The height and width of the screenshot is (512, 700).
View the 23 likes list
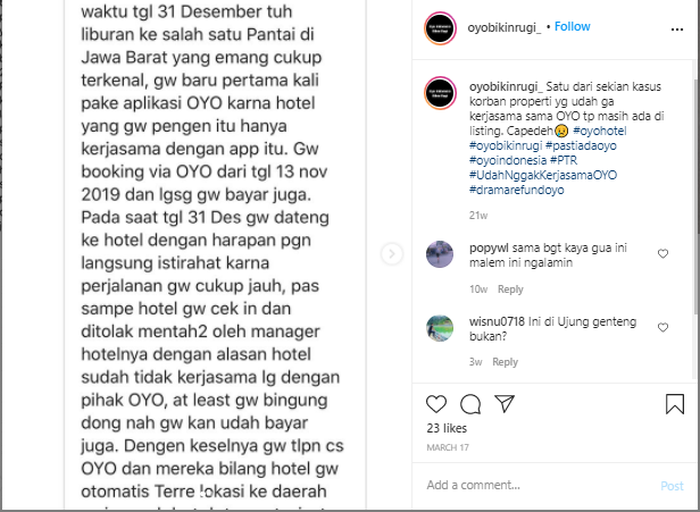[x=446, y=428]
